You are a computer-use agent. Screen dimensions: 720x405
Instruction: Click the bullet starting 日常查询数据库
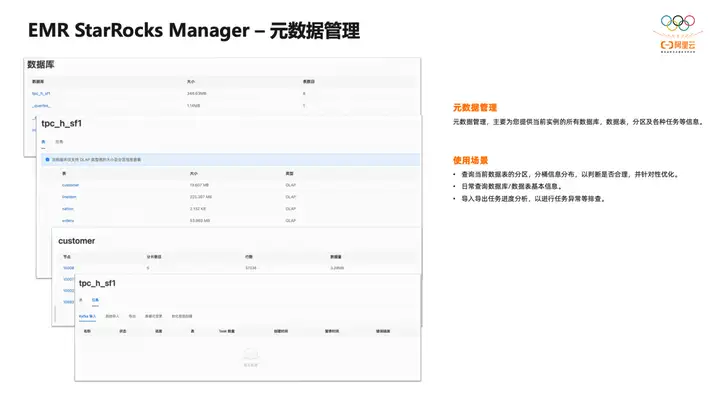pos(512,186)
